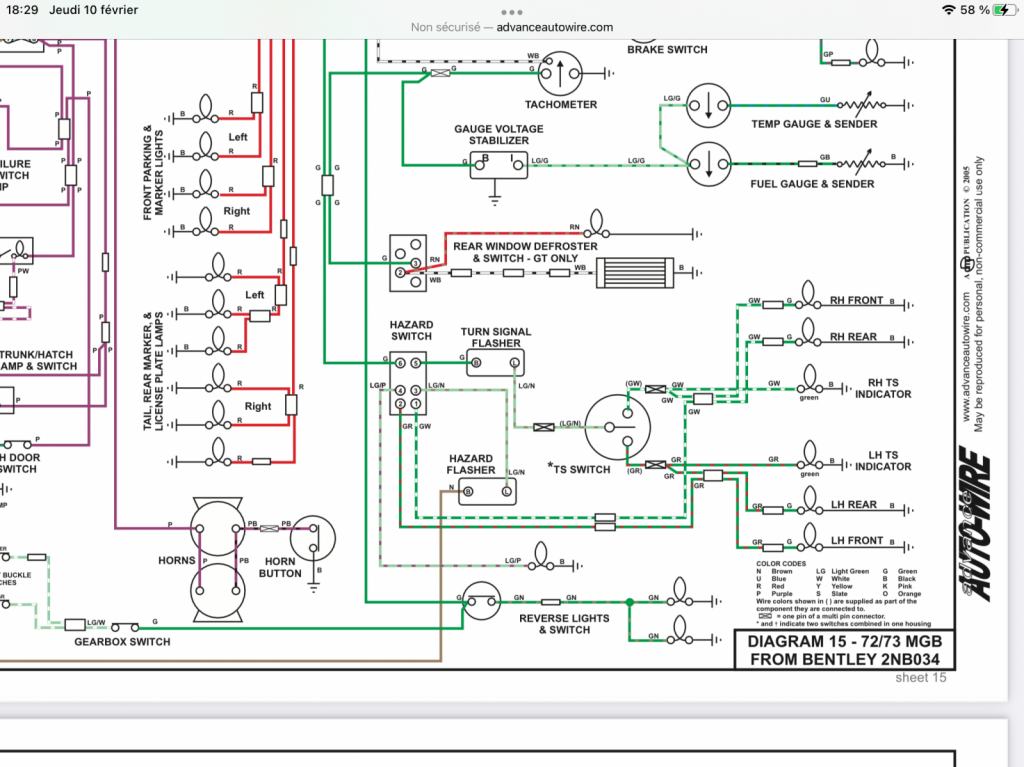Select the Hazard Flasher box
The image size is (1024, 767).
[487, 491]
